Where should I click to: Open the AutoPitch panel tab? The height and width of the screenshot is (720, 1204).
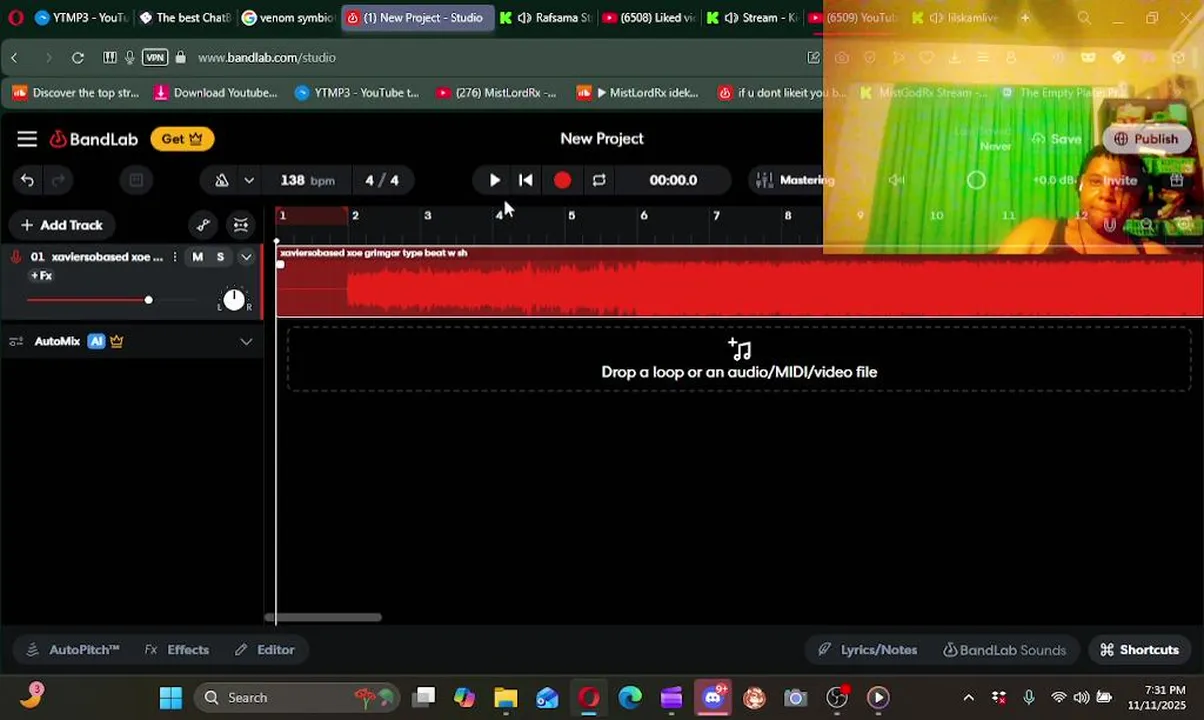pyautogui.click(x=73, y=650)
